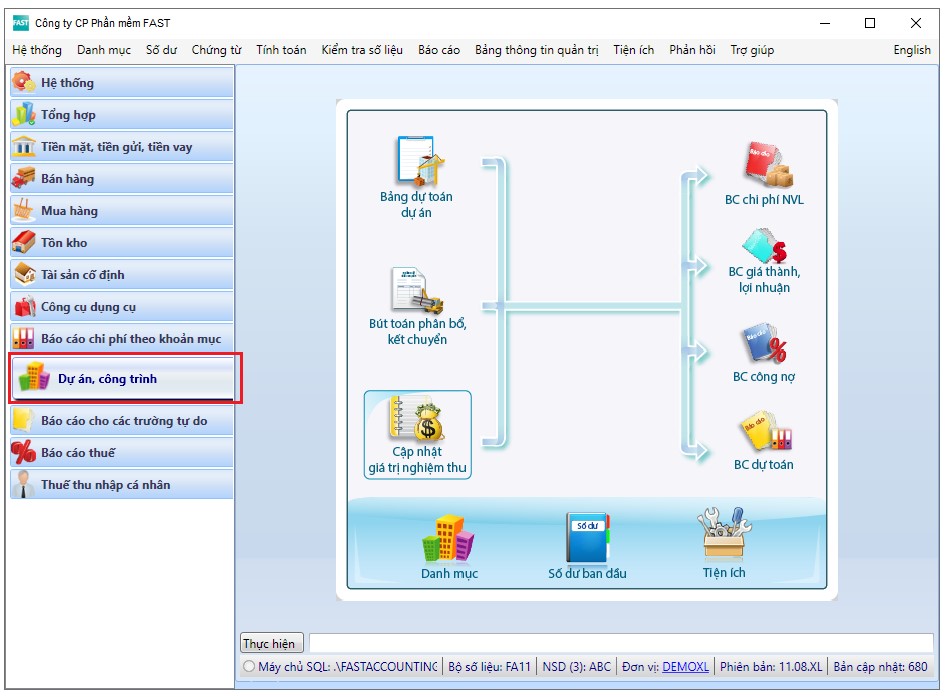This screenshot has height=697, width=948.
Task: Click the command input field beside Thực hiện
Action: 620,643
